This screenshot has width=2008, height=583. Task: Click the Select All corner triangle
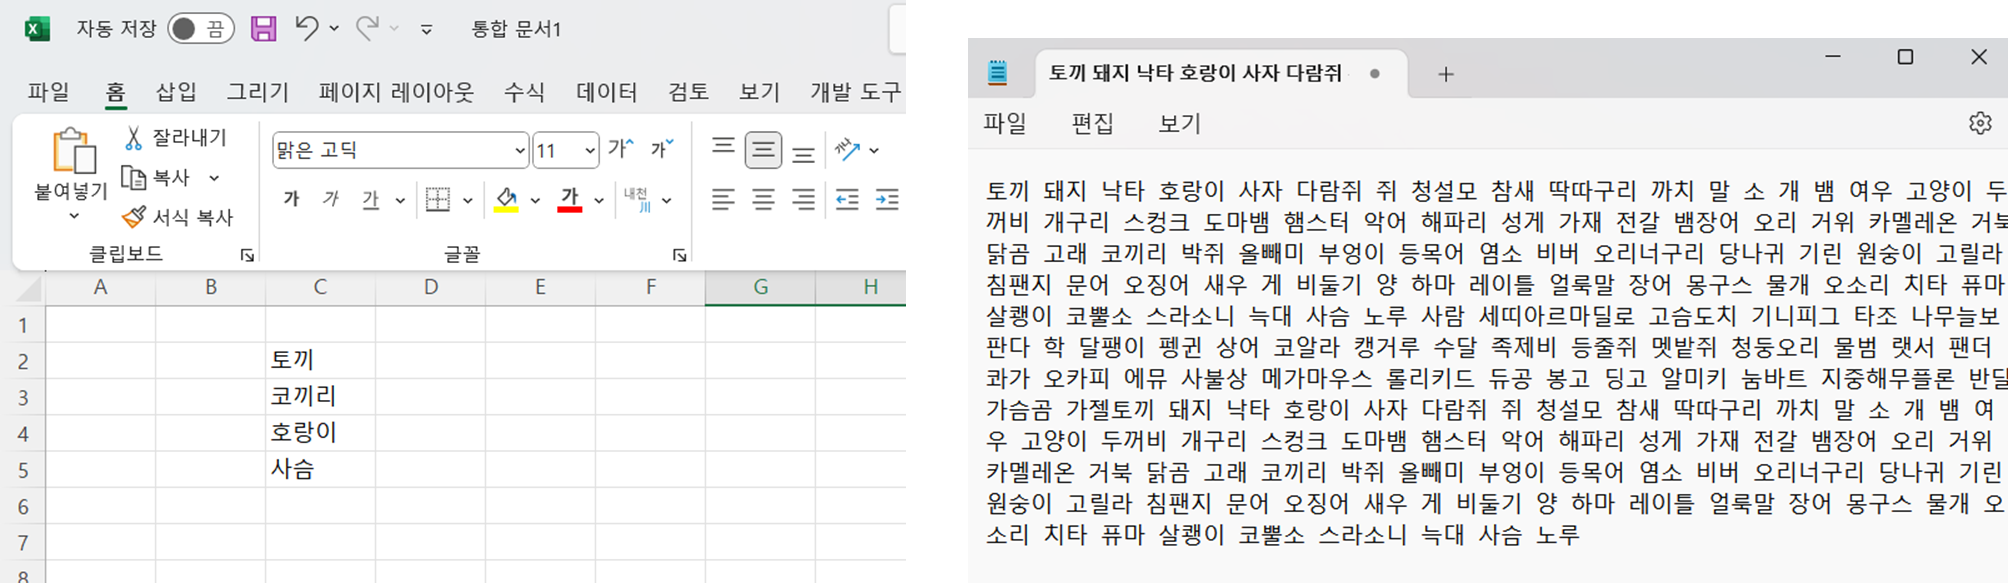(30, 289)
